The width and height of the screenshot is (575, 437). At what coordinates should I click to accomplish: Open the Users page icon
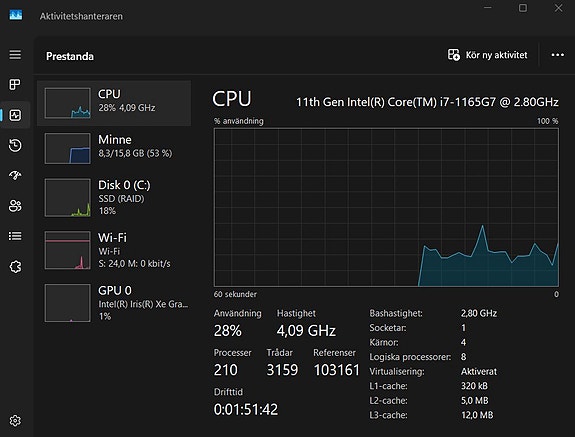(x=15, y=206)
